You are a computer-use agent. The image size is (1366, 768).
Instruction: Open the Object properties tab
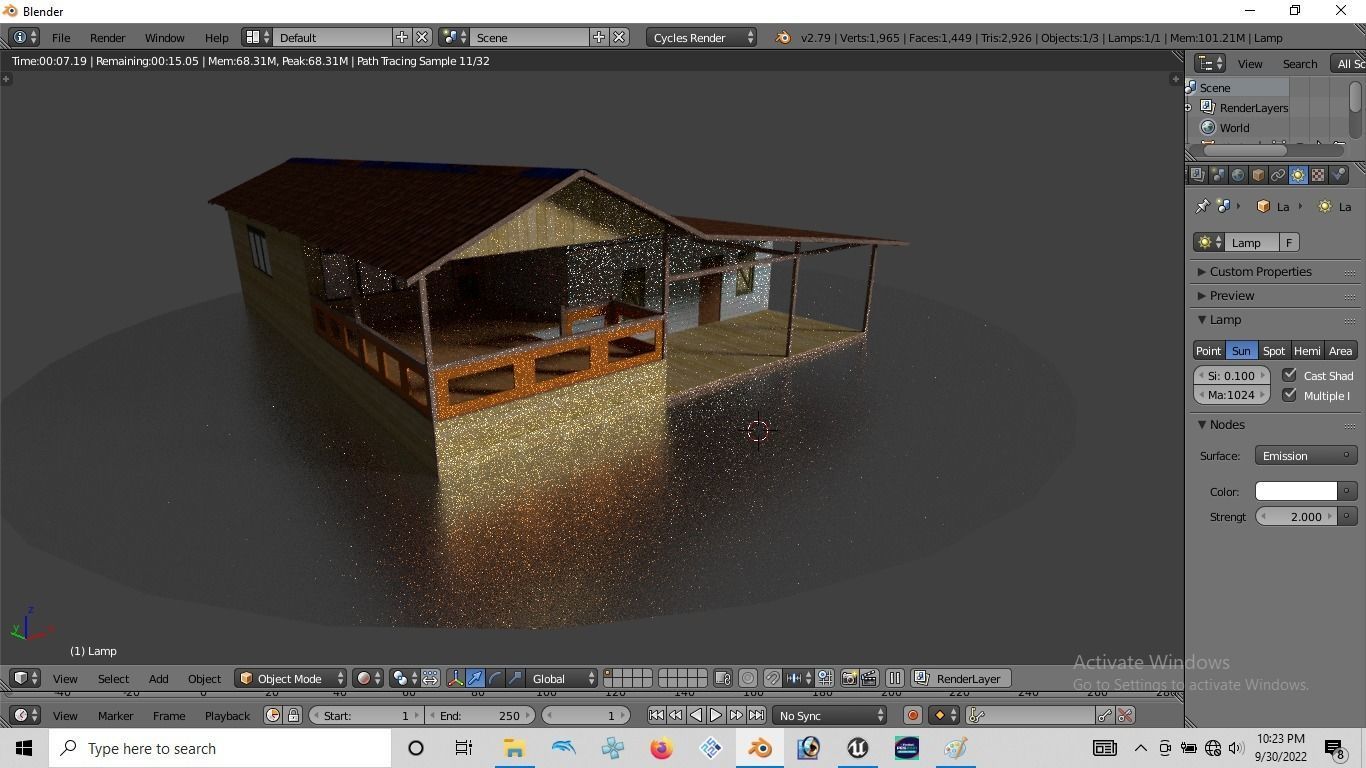pyautogui.click(x=1258, y=175)
